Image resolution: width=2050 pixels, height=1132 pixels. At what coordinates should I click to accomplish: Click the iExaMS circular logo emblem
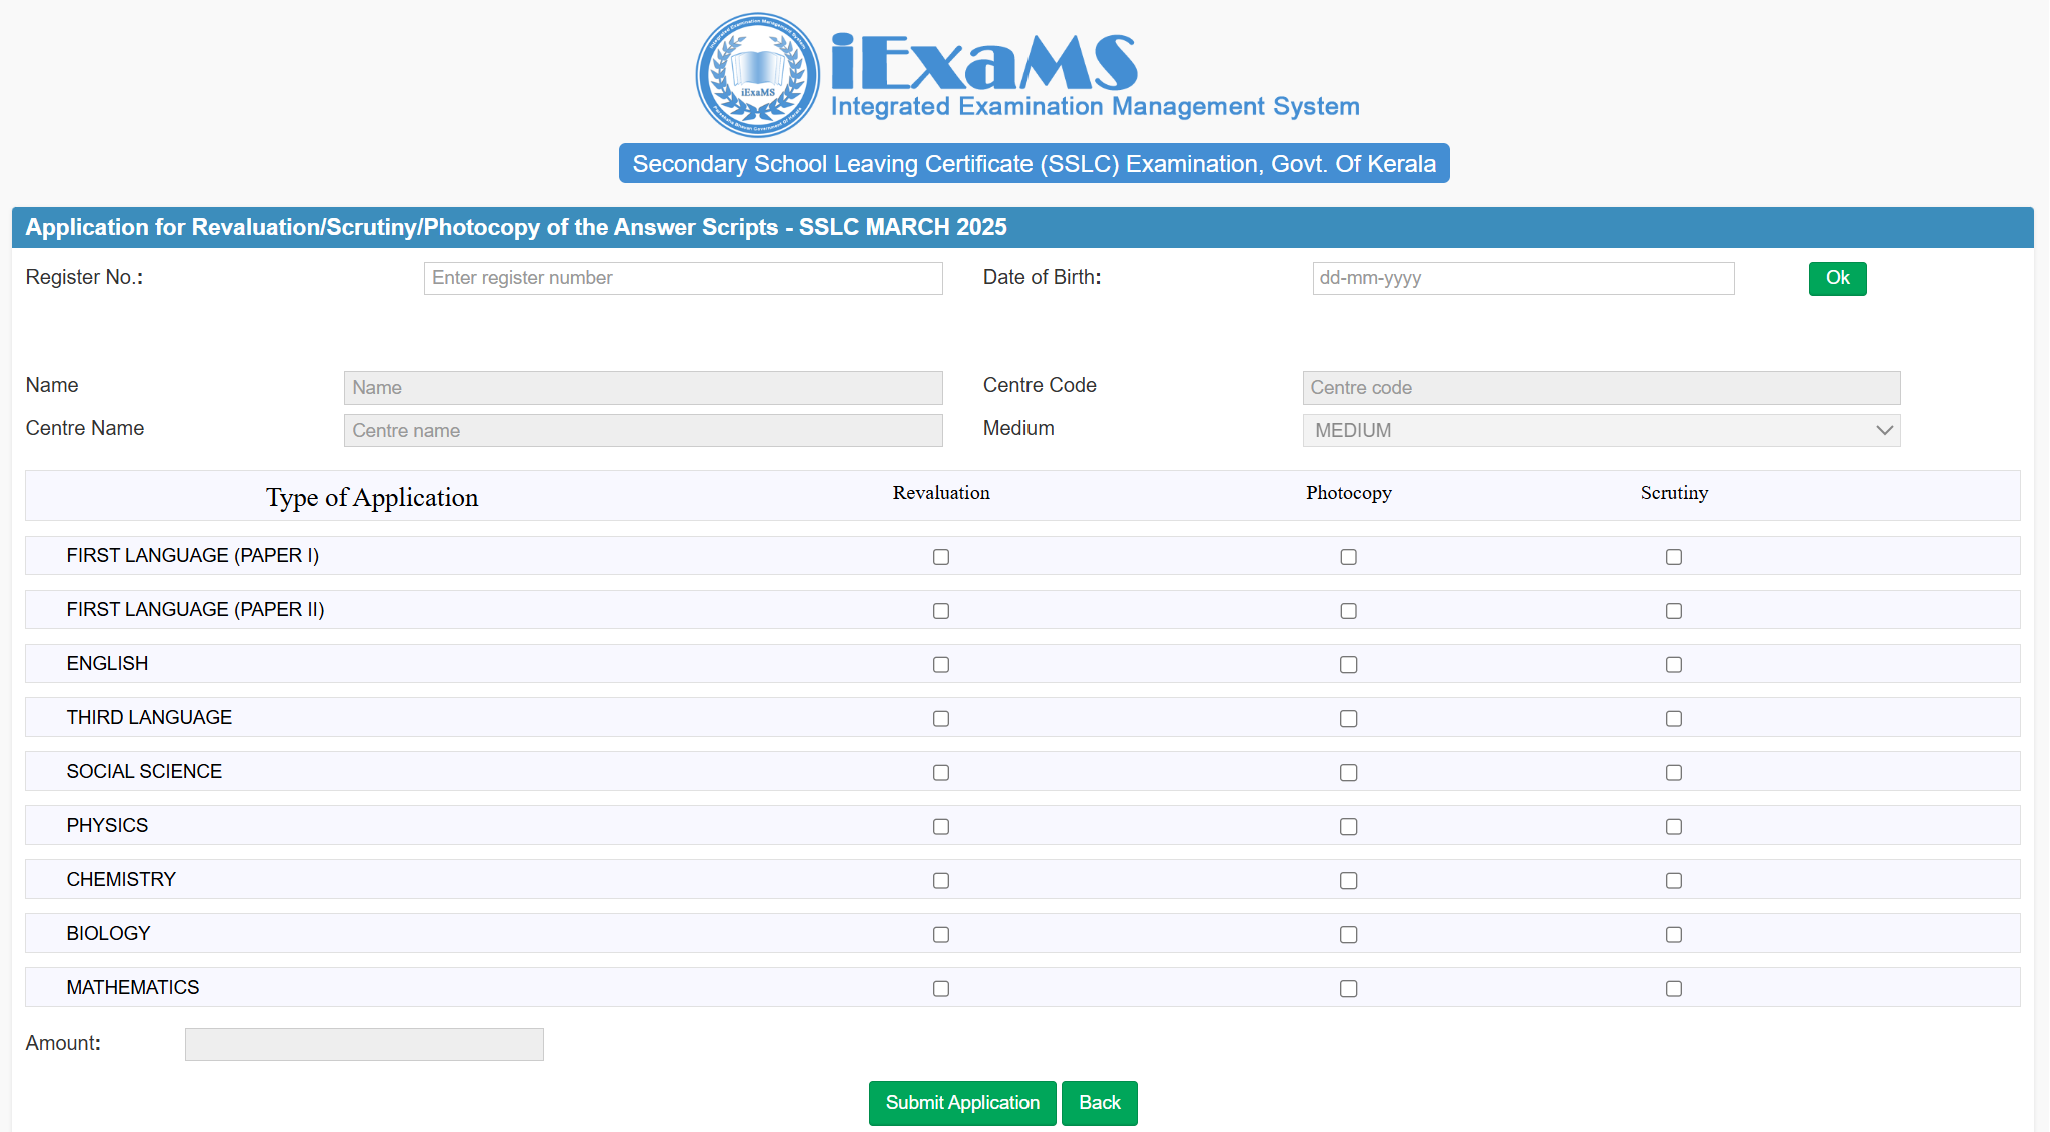[757, 75]
